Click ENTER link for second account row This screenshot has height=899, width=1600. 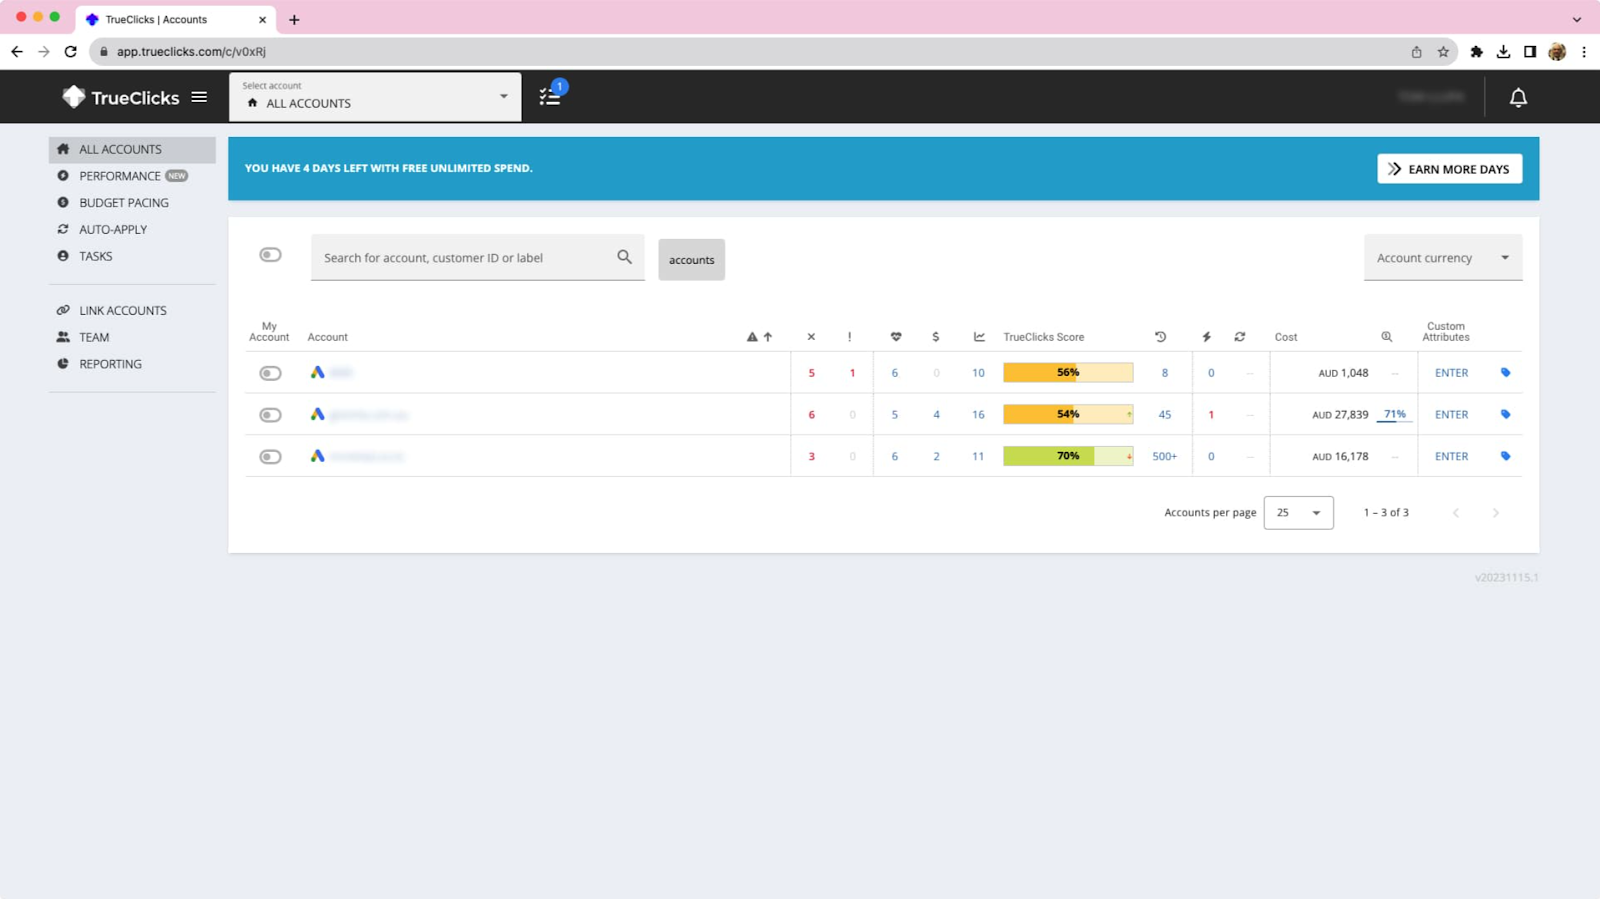click(1451, 415)
